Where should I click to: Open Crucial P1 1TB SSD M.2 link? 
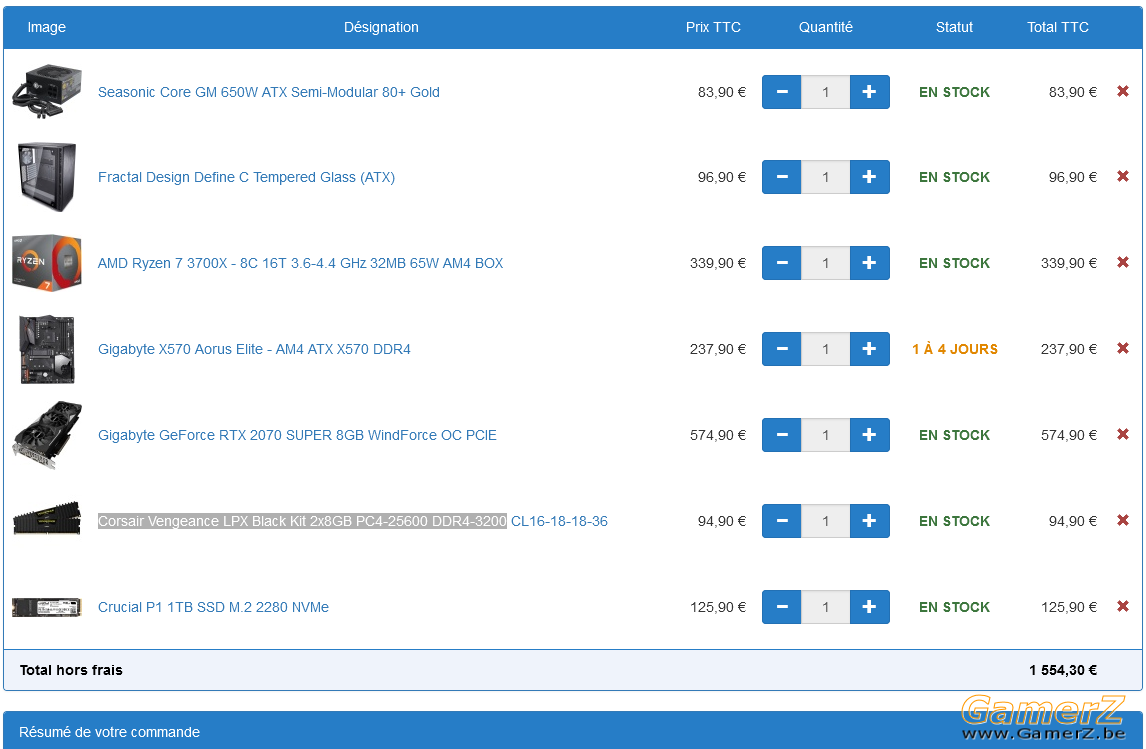(x=213, y=607)
